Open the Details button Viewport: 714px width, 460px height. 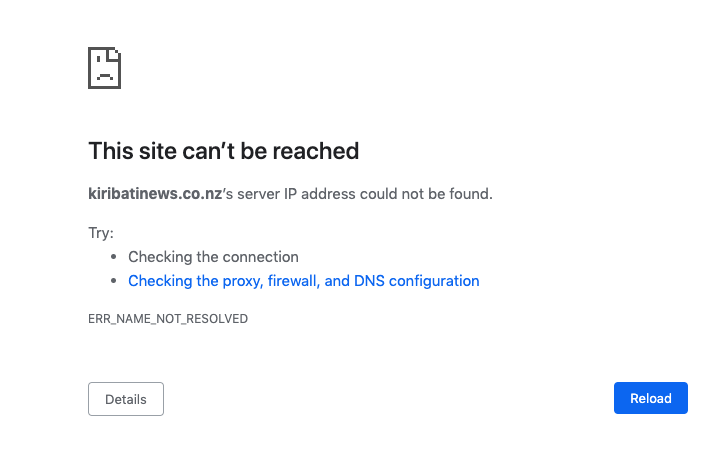[x=126, y=399]
